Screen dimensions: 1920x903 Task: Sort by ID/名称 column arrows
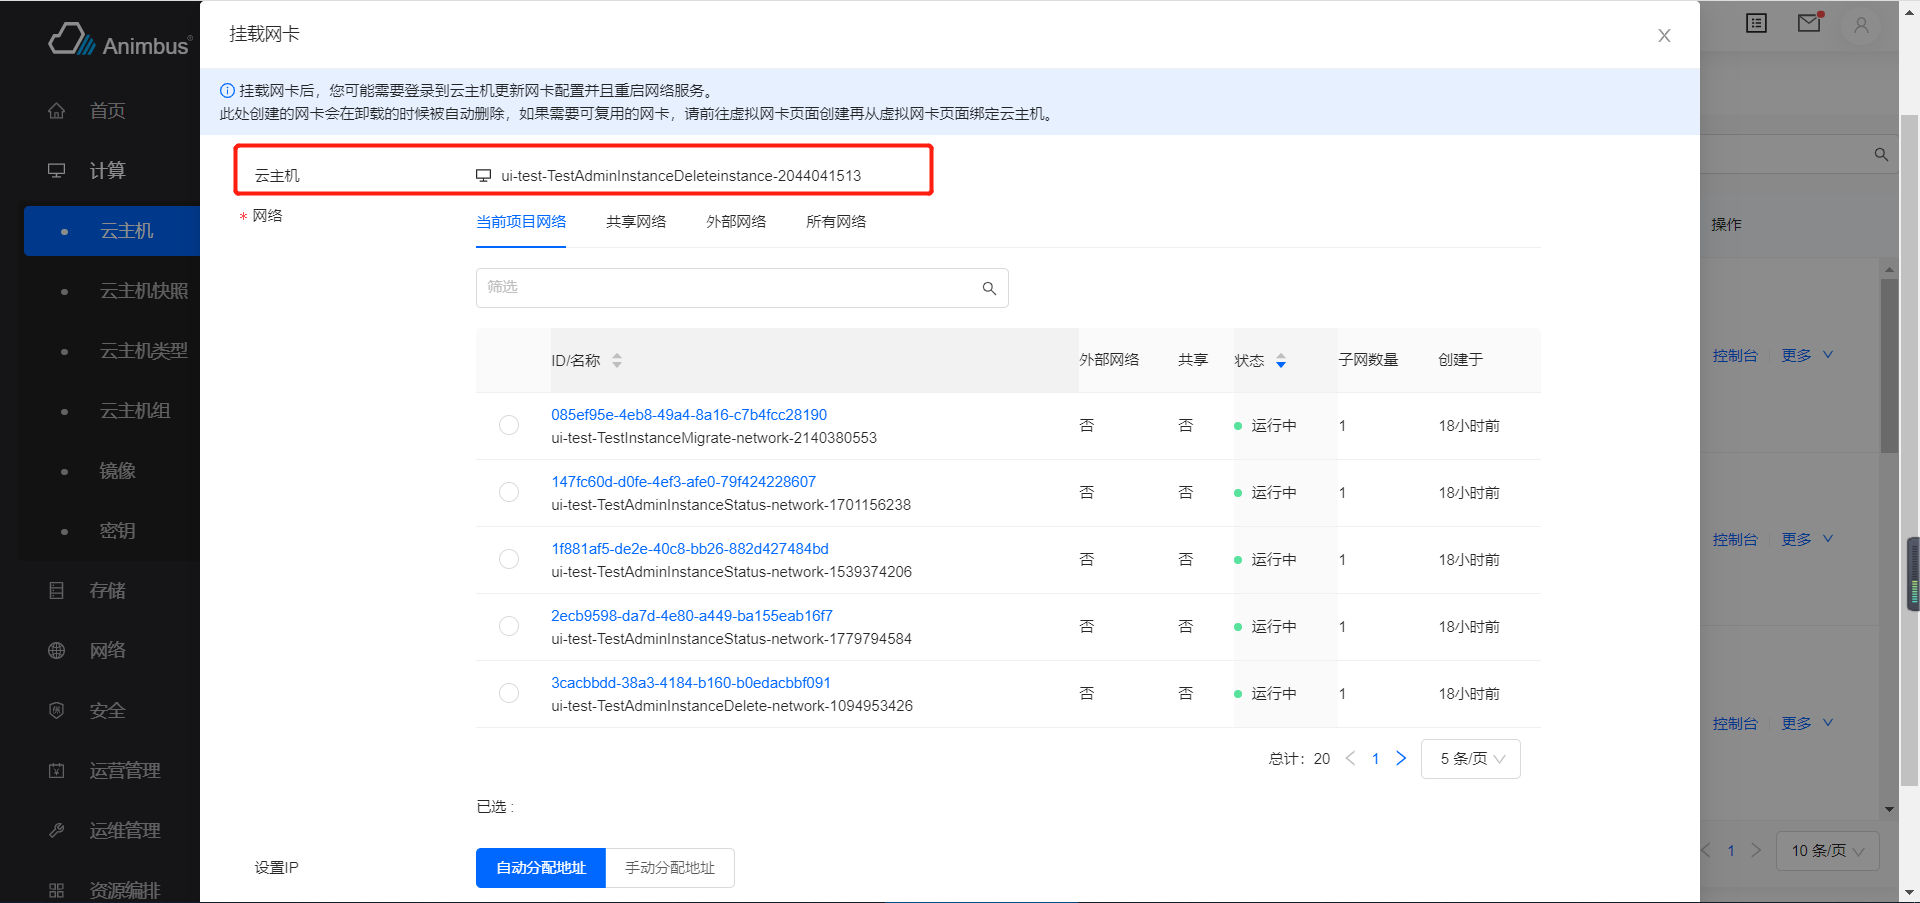[x=617, y=361]
